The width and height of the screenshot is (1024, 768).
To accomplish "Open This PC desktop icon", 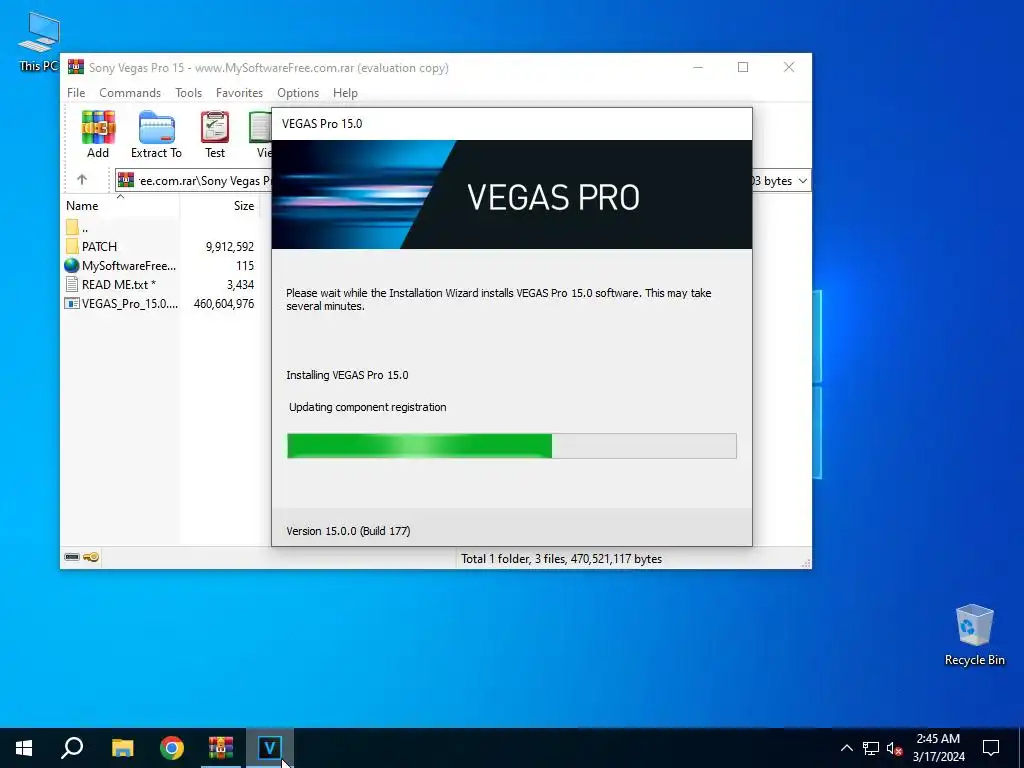I will tap(39, 41).
